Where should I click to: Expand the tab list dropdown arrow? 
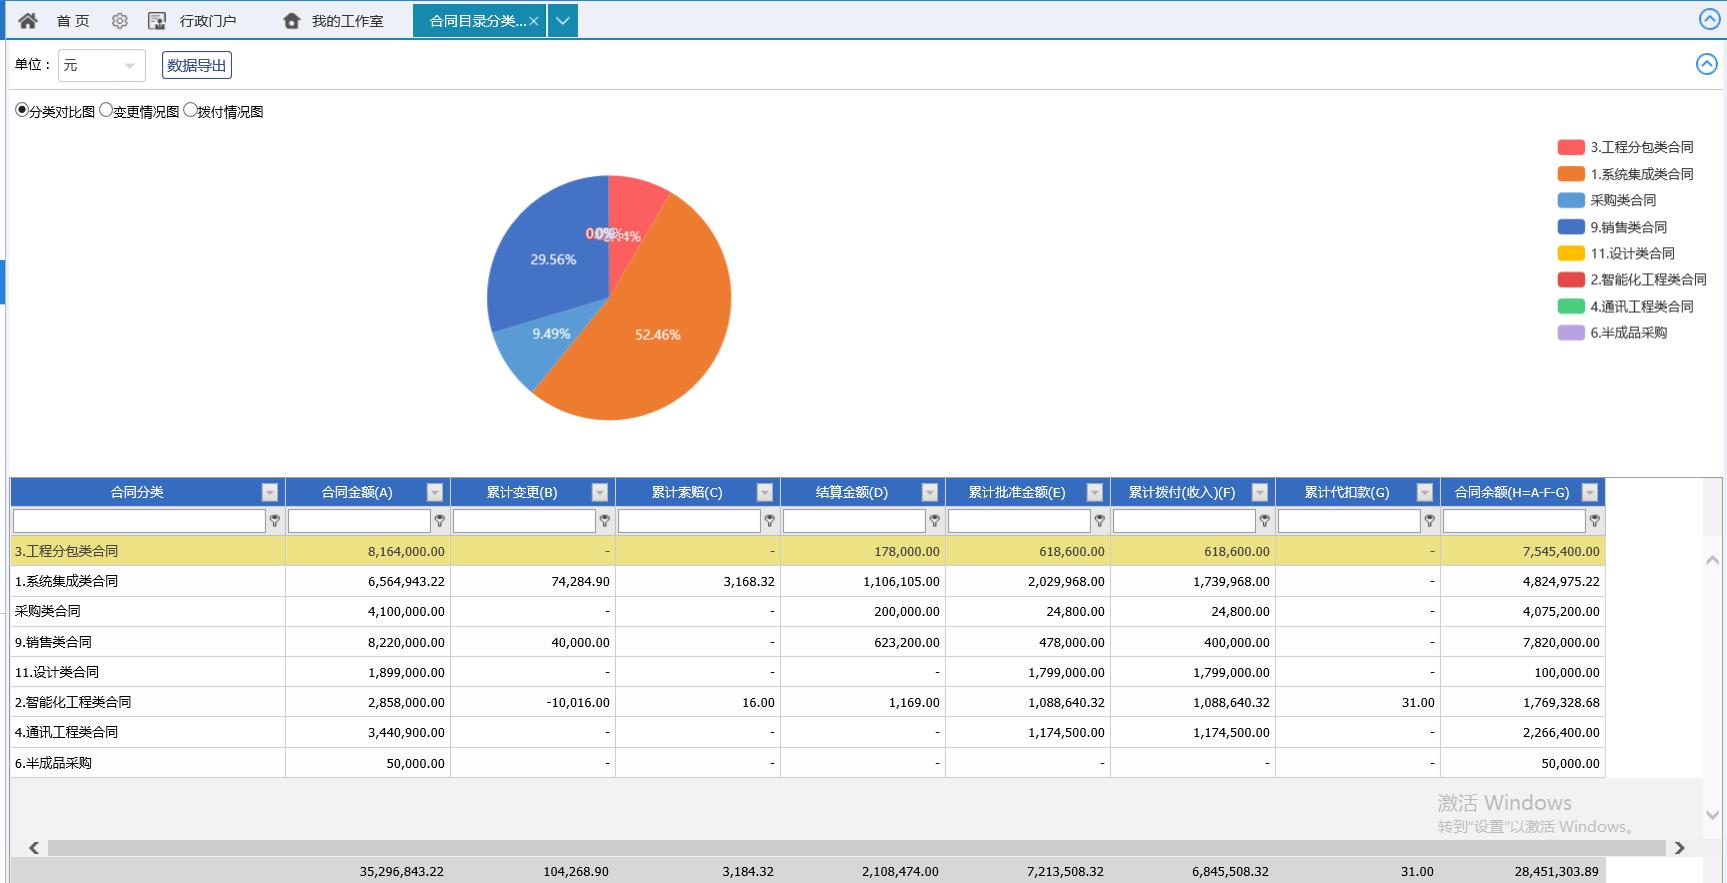tap(563, 21)
